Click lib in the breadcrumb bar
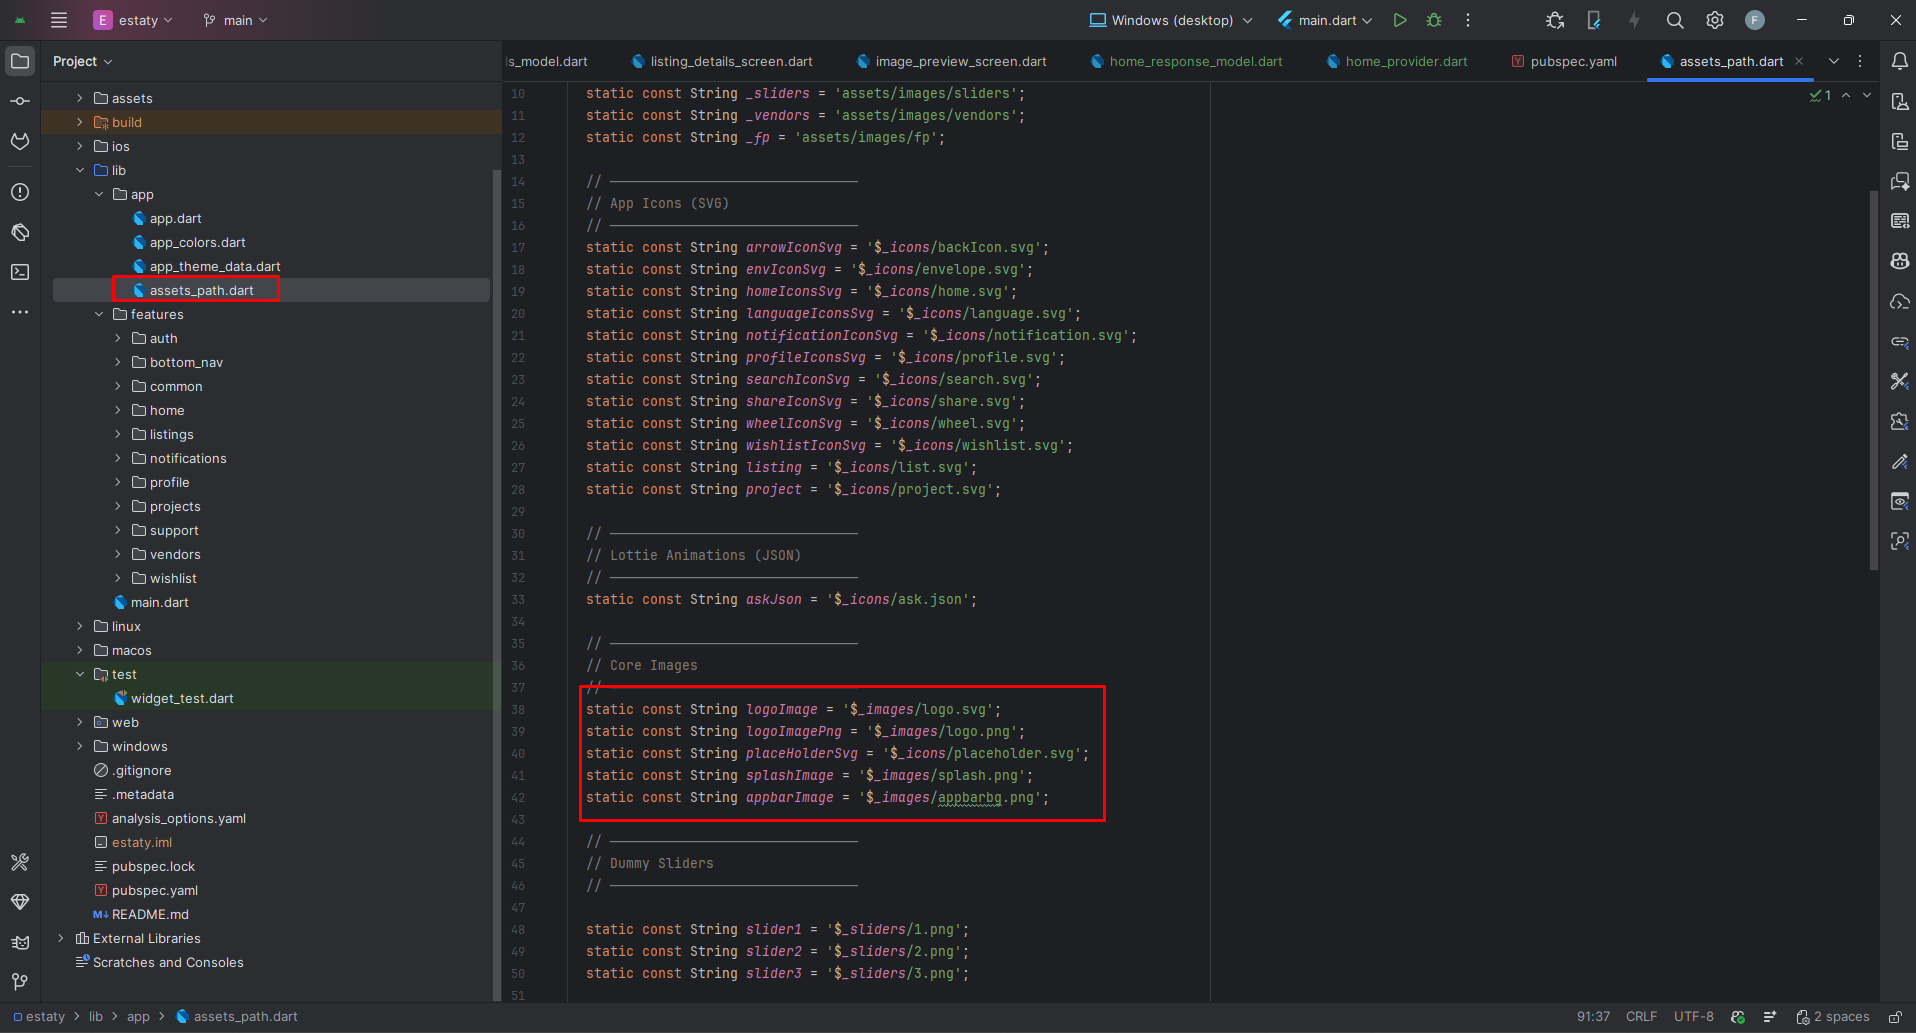The image size is (1916, 1033). (96, 1017)
